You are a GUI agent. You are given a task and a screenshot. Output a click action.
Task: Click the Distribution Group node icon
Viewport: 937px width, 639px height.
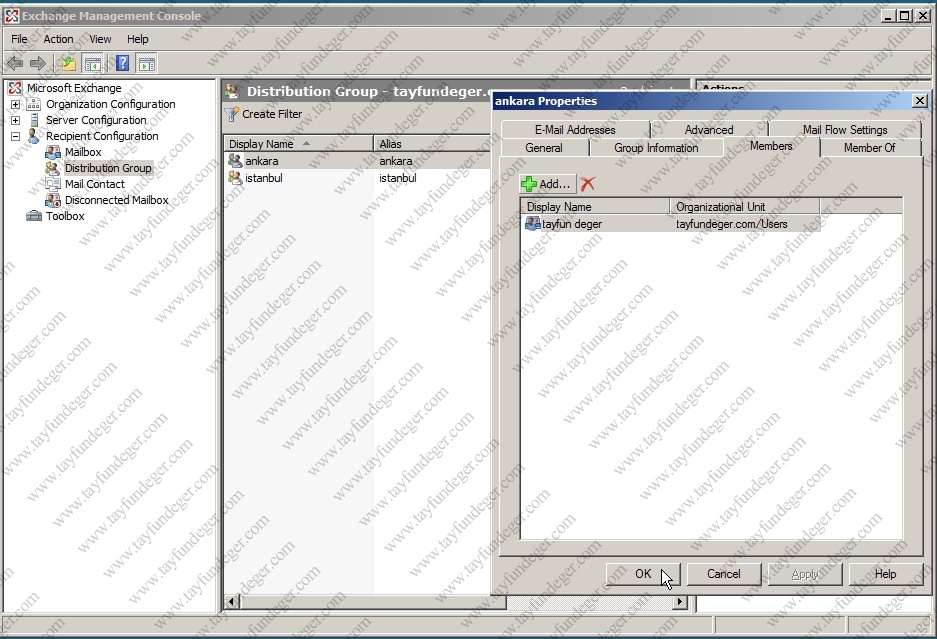pos(53,168)
